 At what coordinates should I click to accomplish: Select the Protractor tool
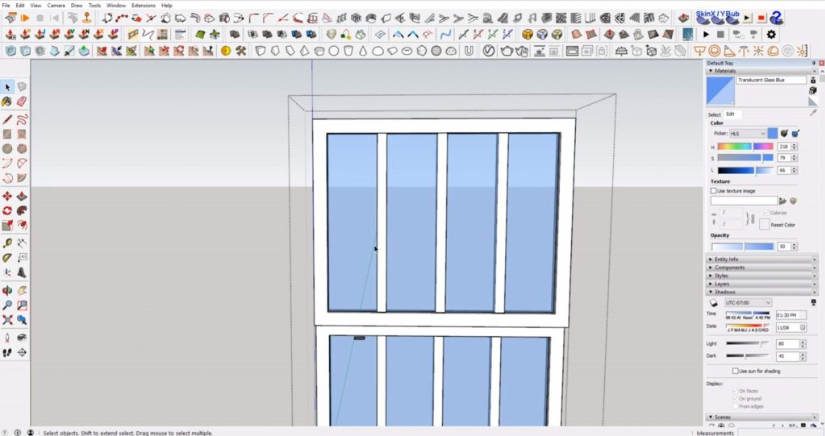click(x=7, y=258)
